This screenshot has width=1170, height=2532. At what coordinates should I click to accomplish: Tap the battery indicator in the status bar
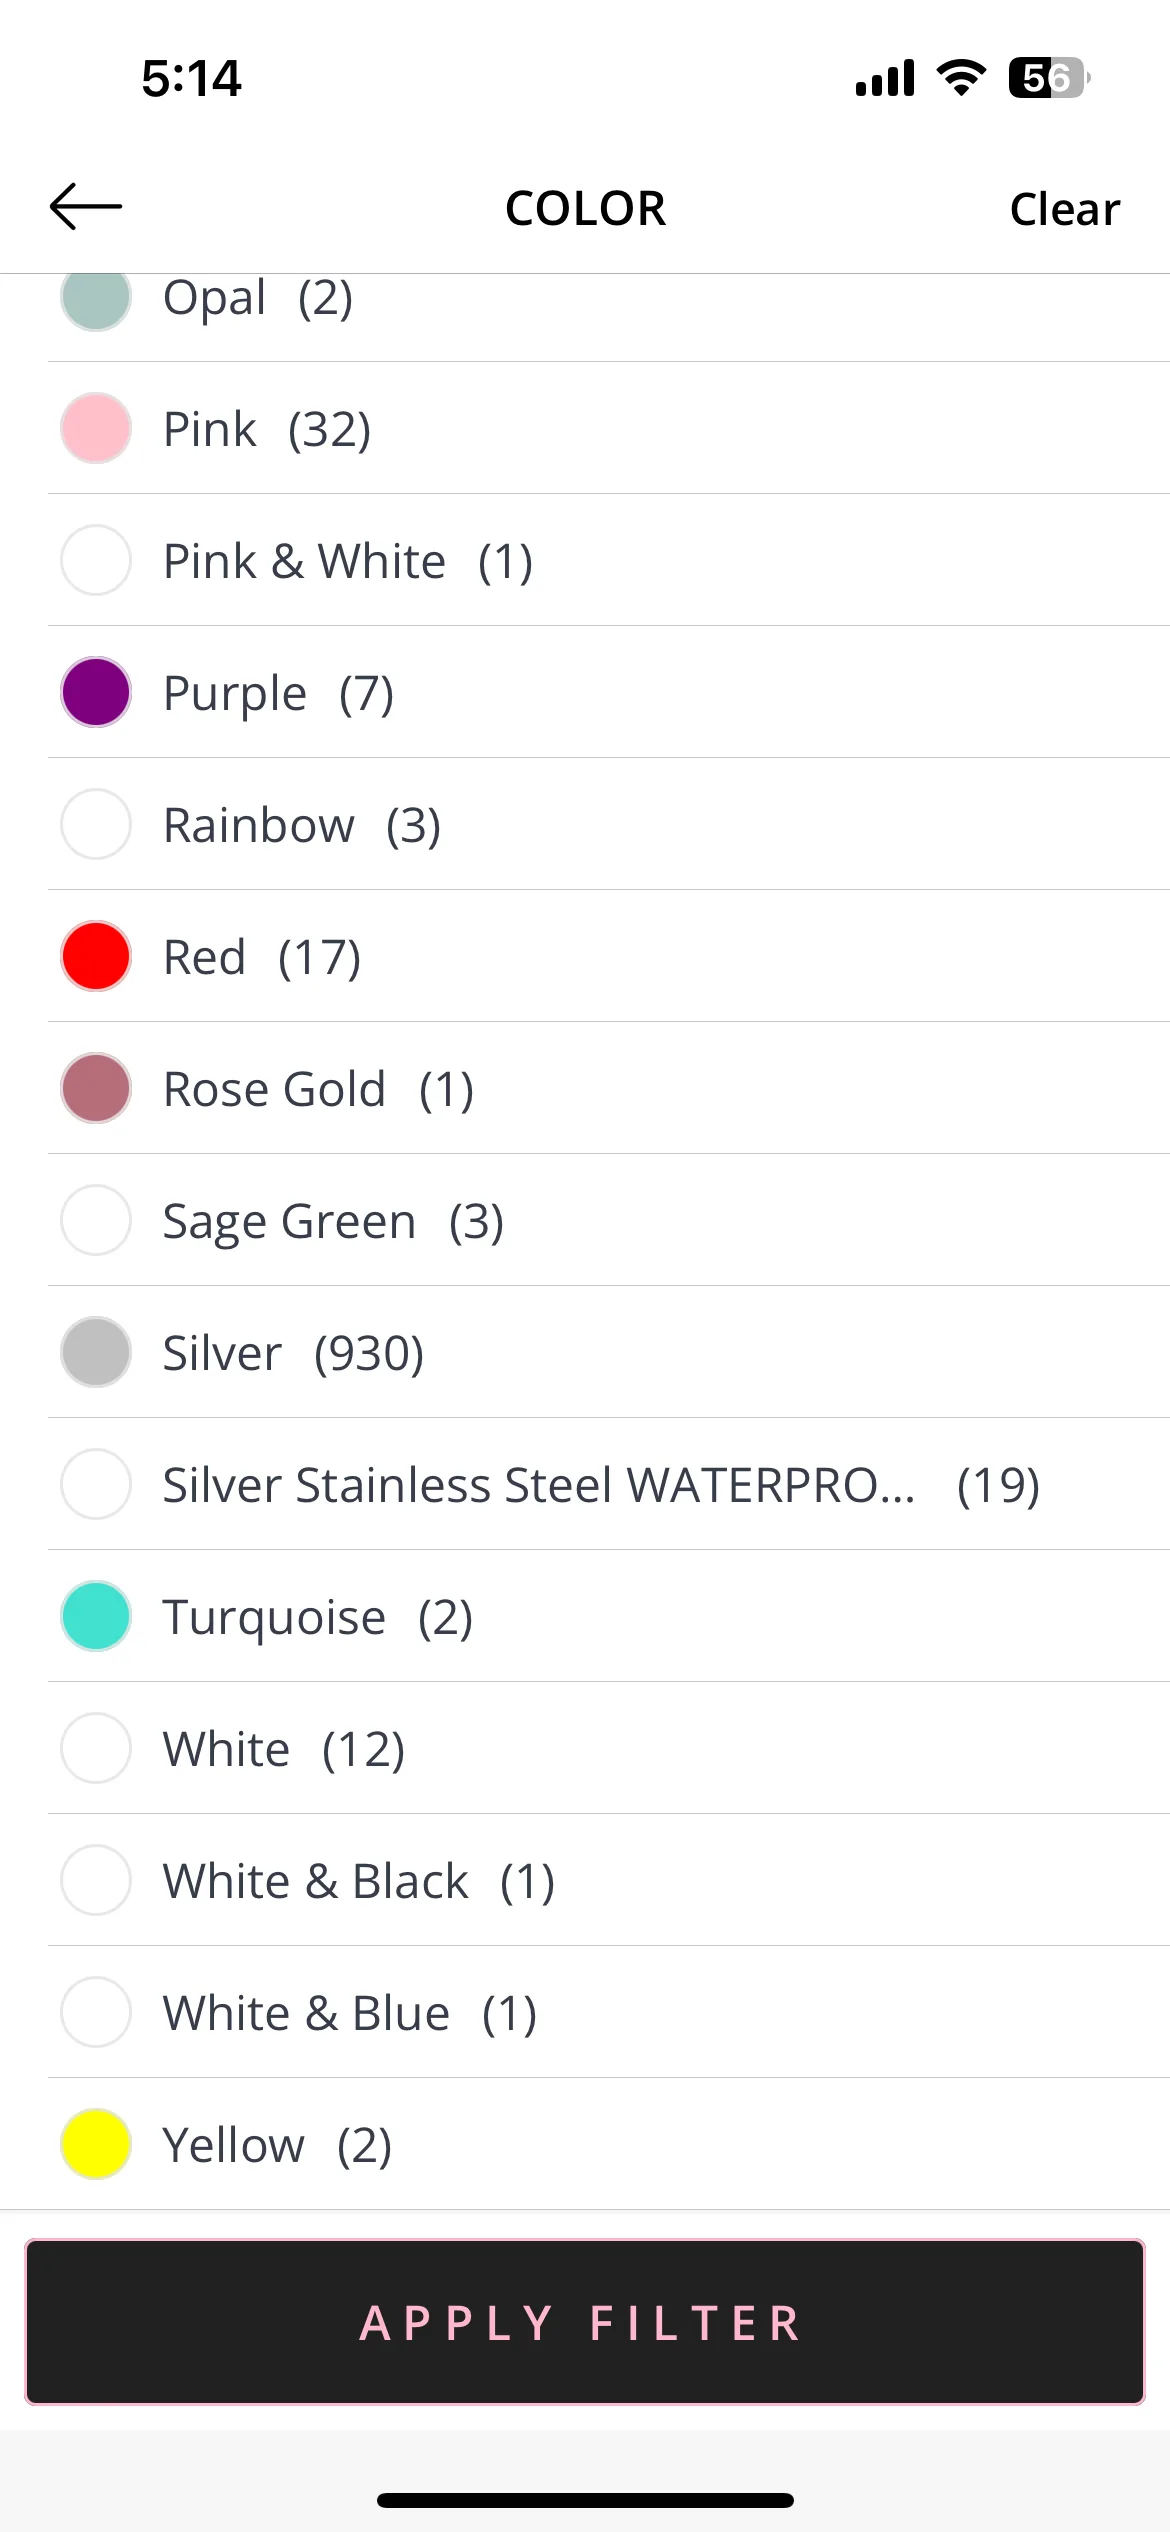1049,78
